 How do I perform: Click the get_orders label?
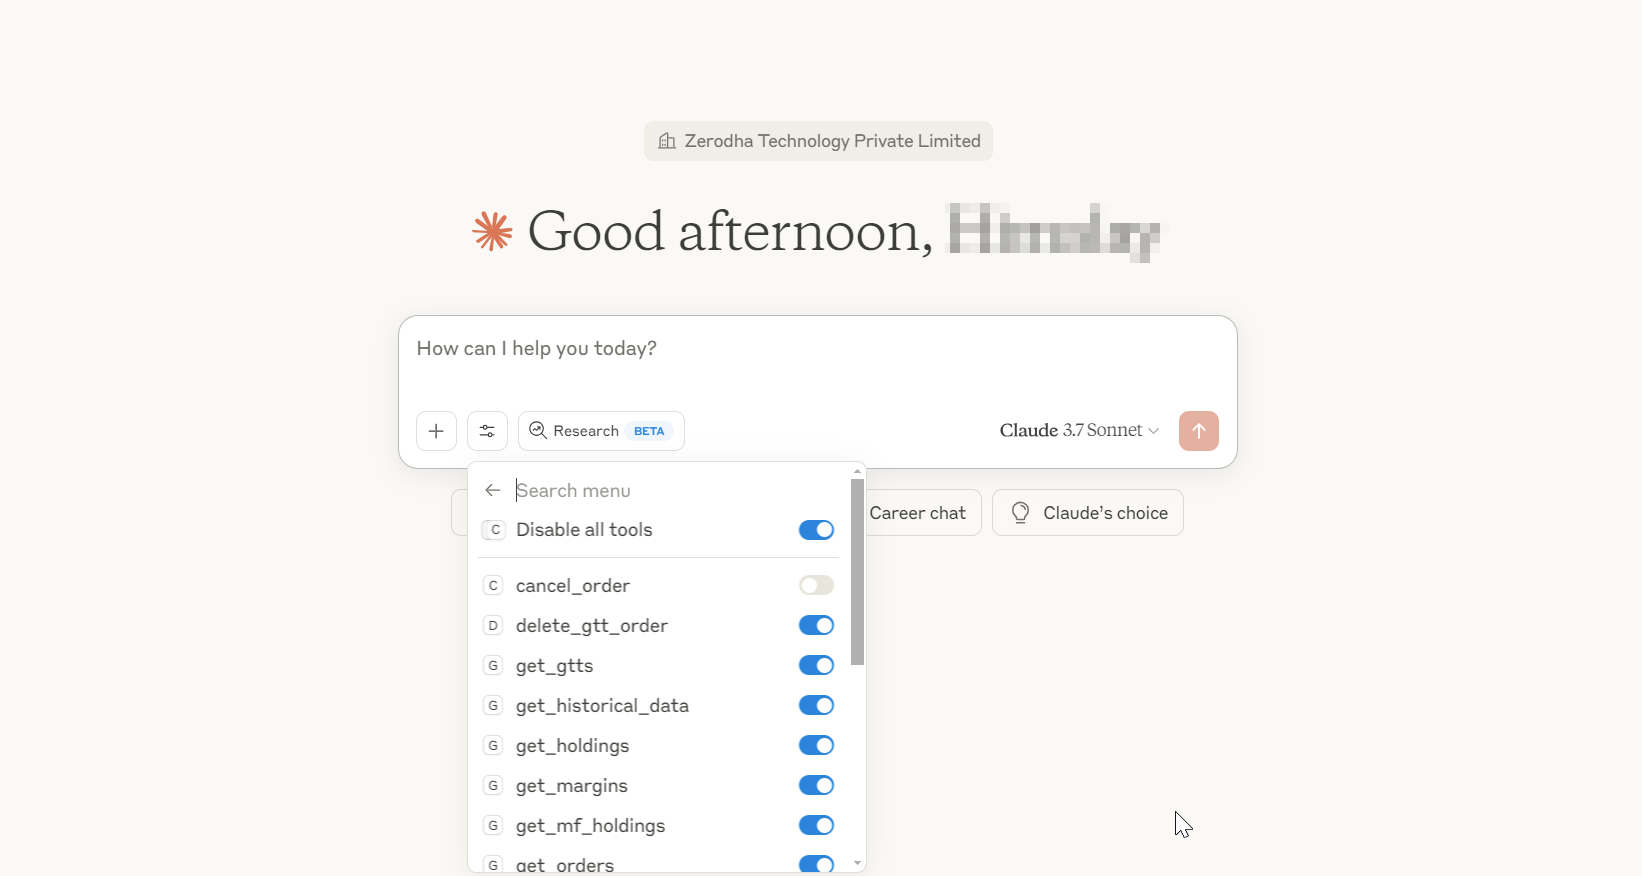pos(565,865)
